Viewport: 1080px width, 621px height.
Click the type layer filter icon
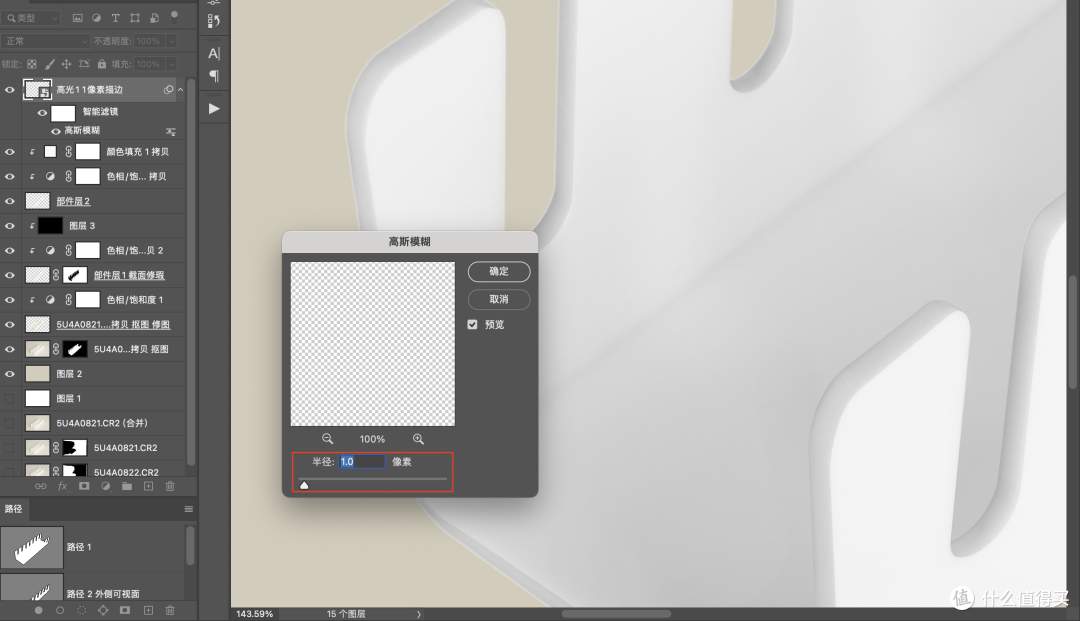[x=115, y=18]
